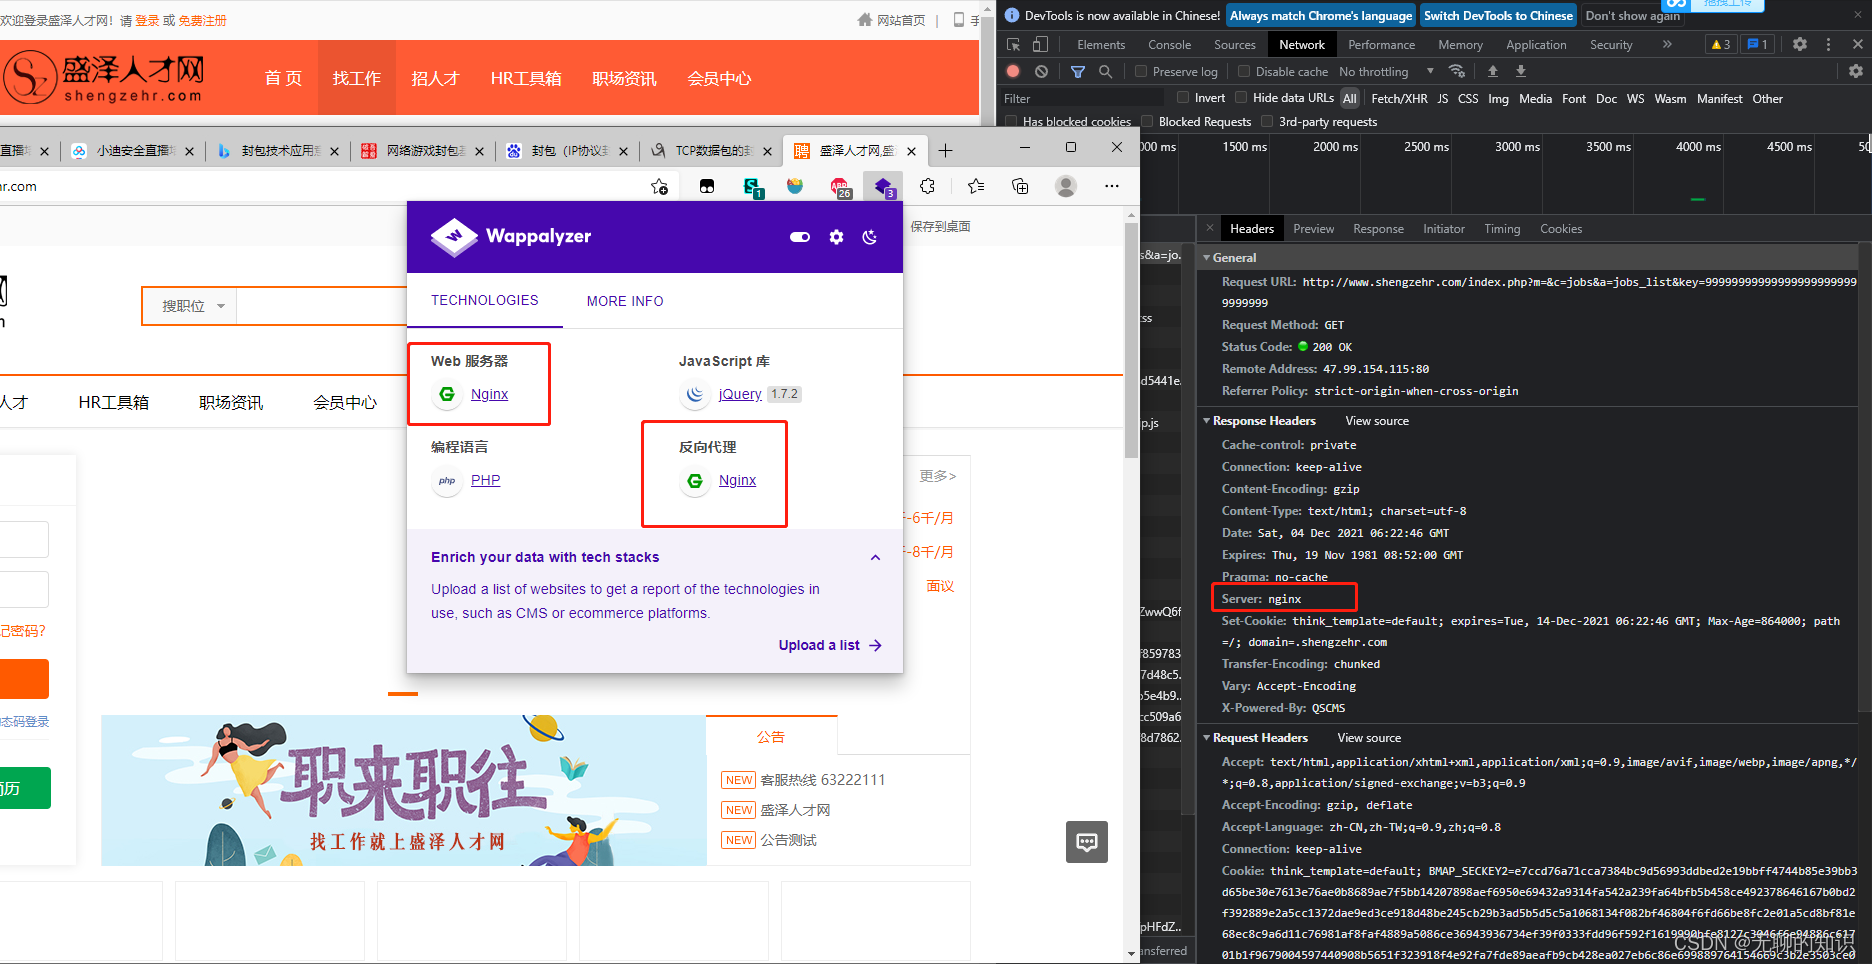Check the 3rd-party requests checkbox
The image size is (1872, 964).
1267,122
